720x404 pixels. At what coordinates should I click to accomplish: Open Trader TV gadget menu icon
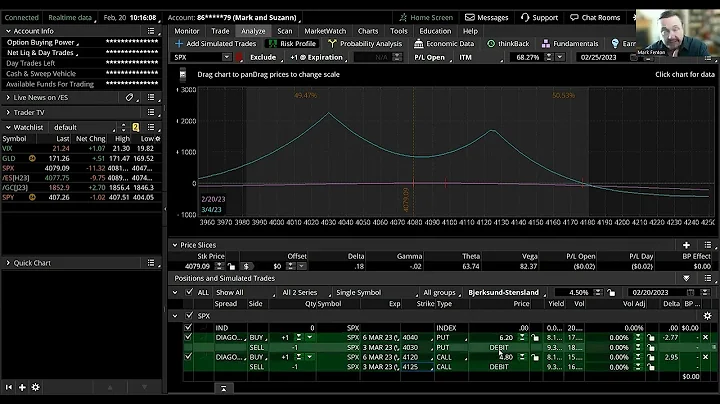pos(151,112)
